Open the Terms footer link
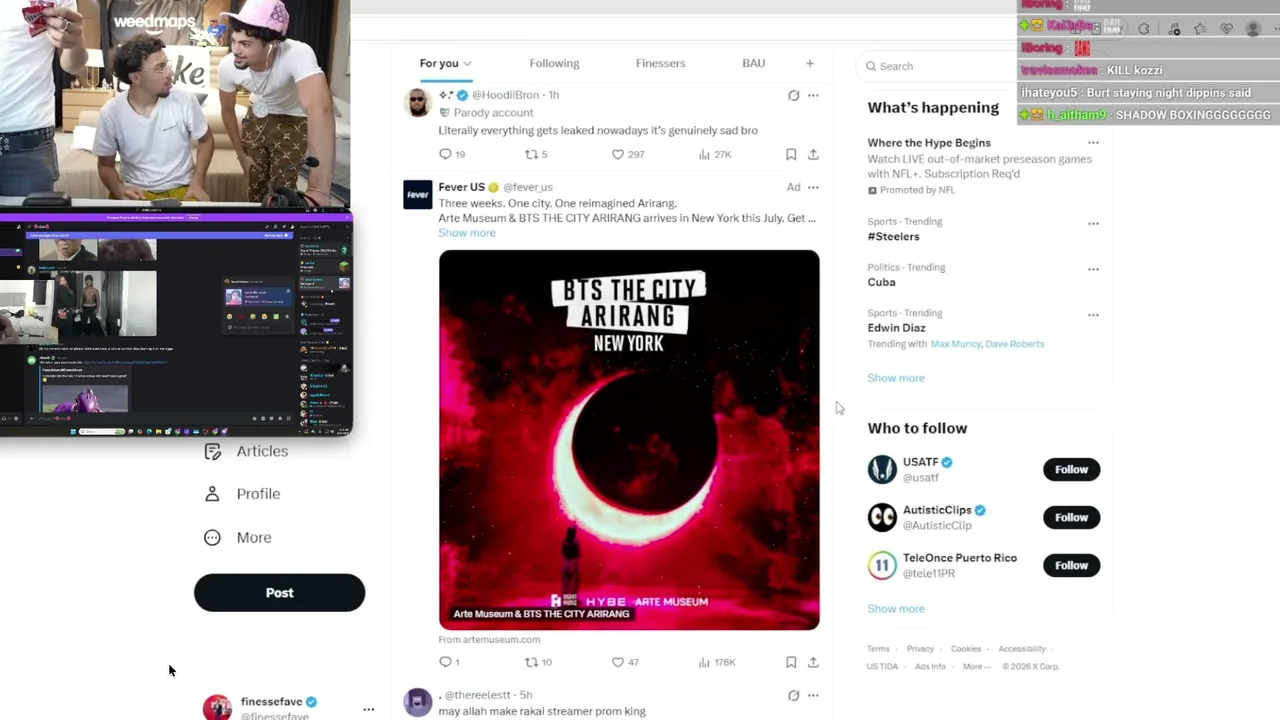Screen dimensions: 1280x720 pos(878,649)
